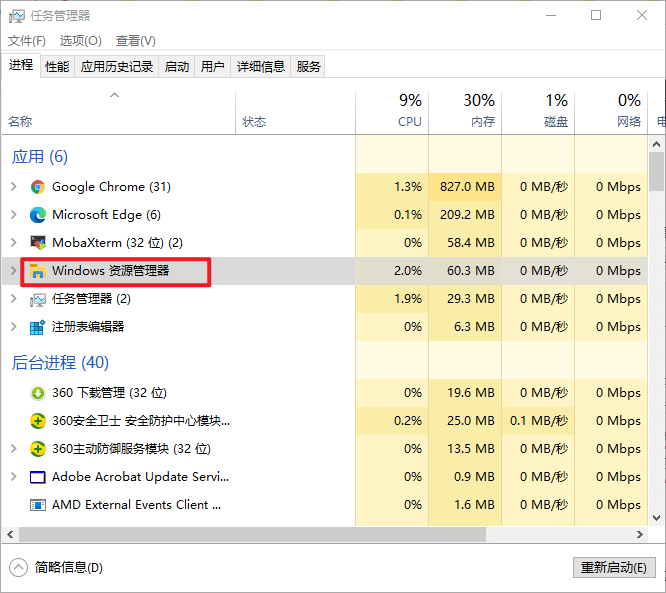This screenshot has width=666, height=593.
Task: Click the vertical scrollbar thumb
Action: coord(657,172)
